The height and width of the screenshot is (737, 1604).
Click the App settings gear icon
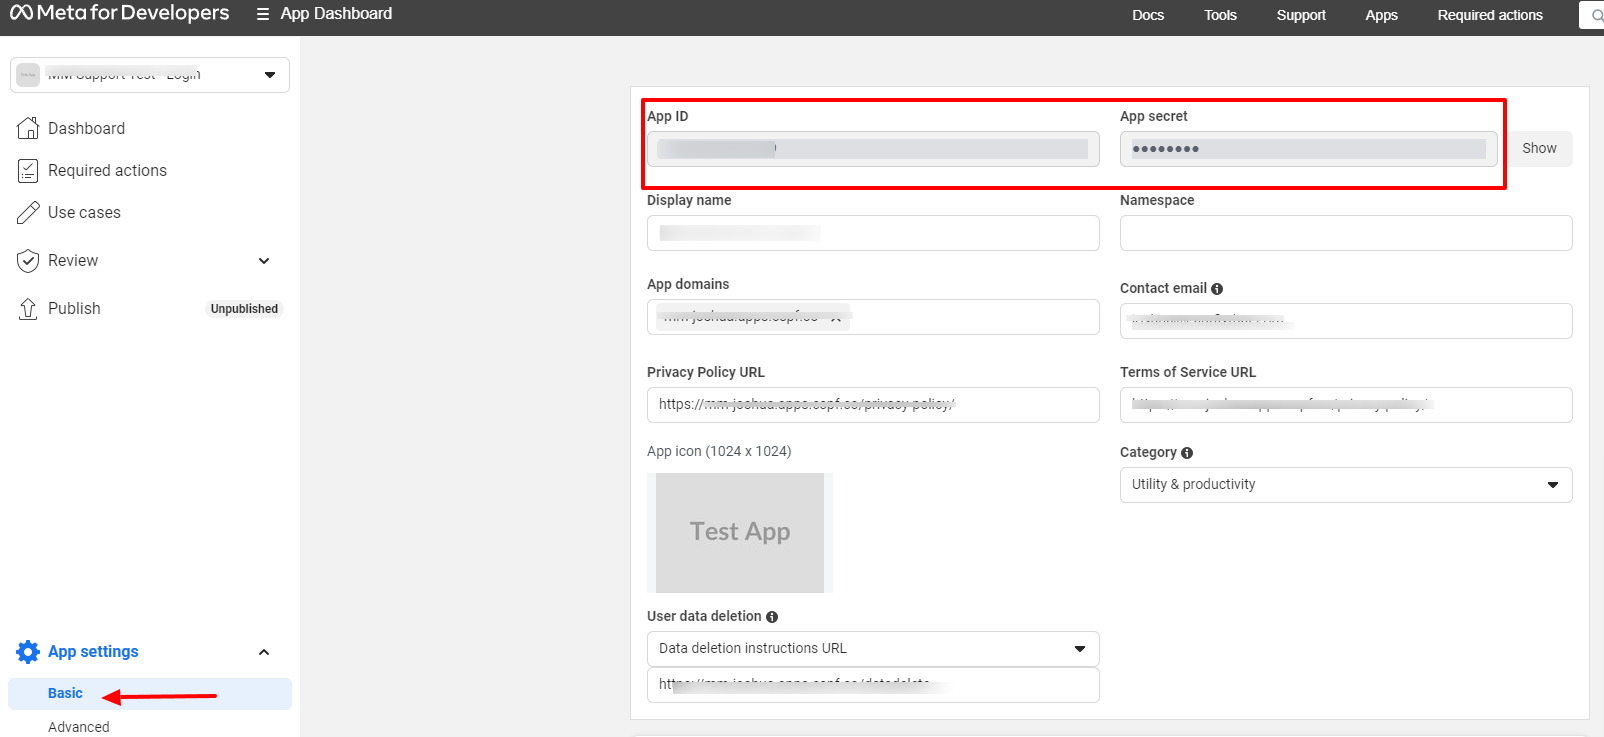point(28,652)
